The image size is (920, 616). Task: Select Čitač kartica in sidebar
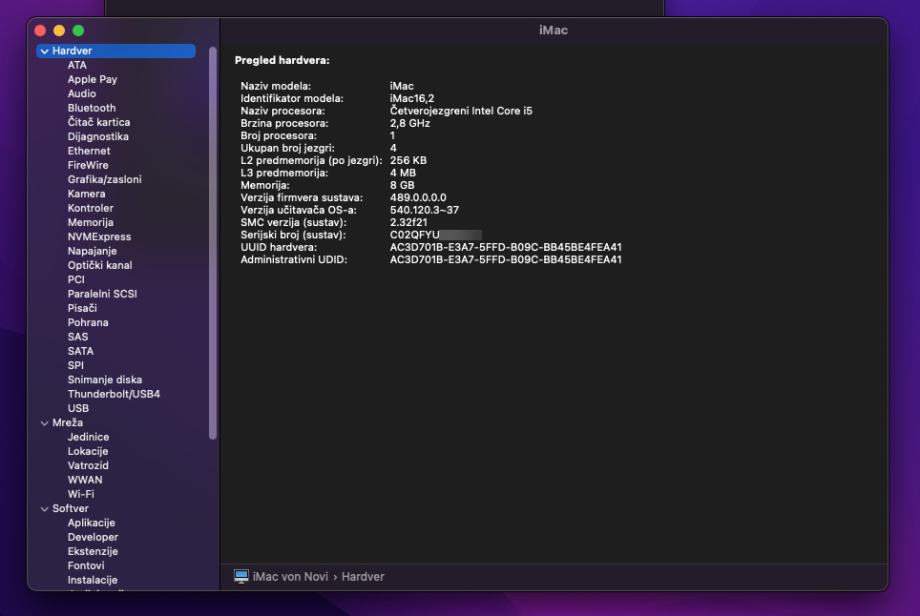[x=99, y=122]
